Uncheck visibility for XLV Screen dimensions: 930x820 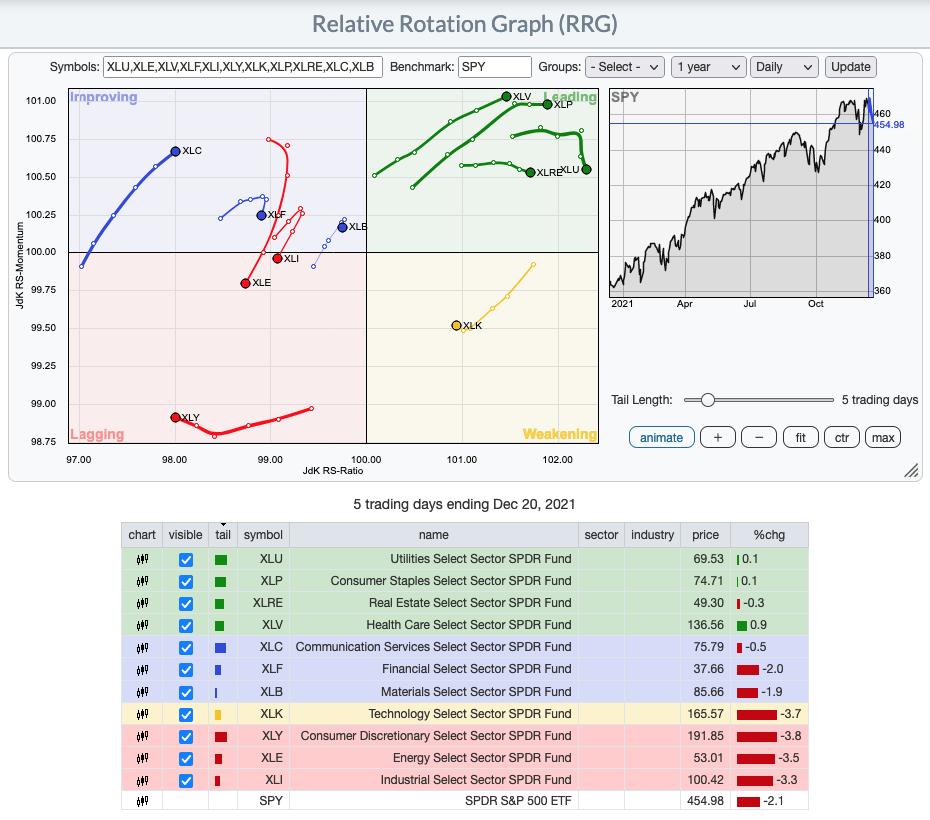click(x=186, y=626)
